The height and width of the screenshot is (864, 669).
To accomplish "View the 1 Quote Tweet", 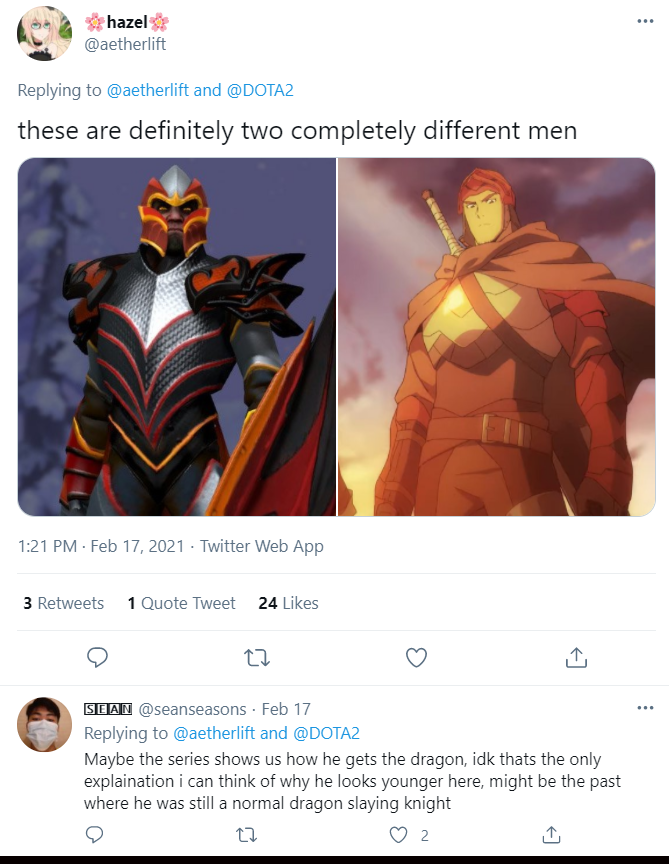I will [181, 603].
